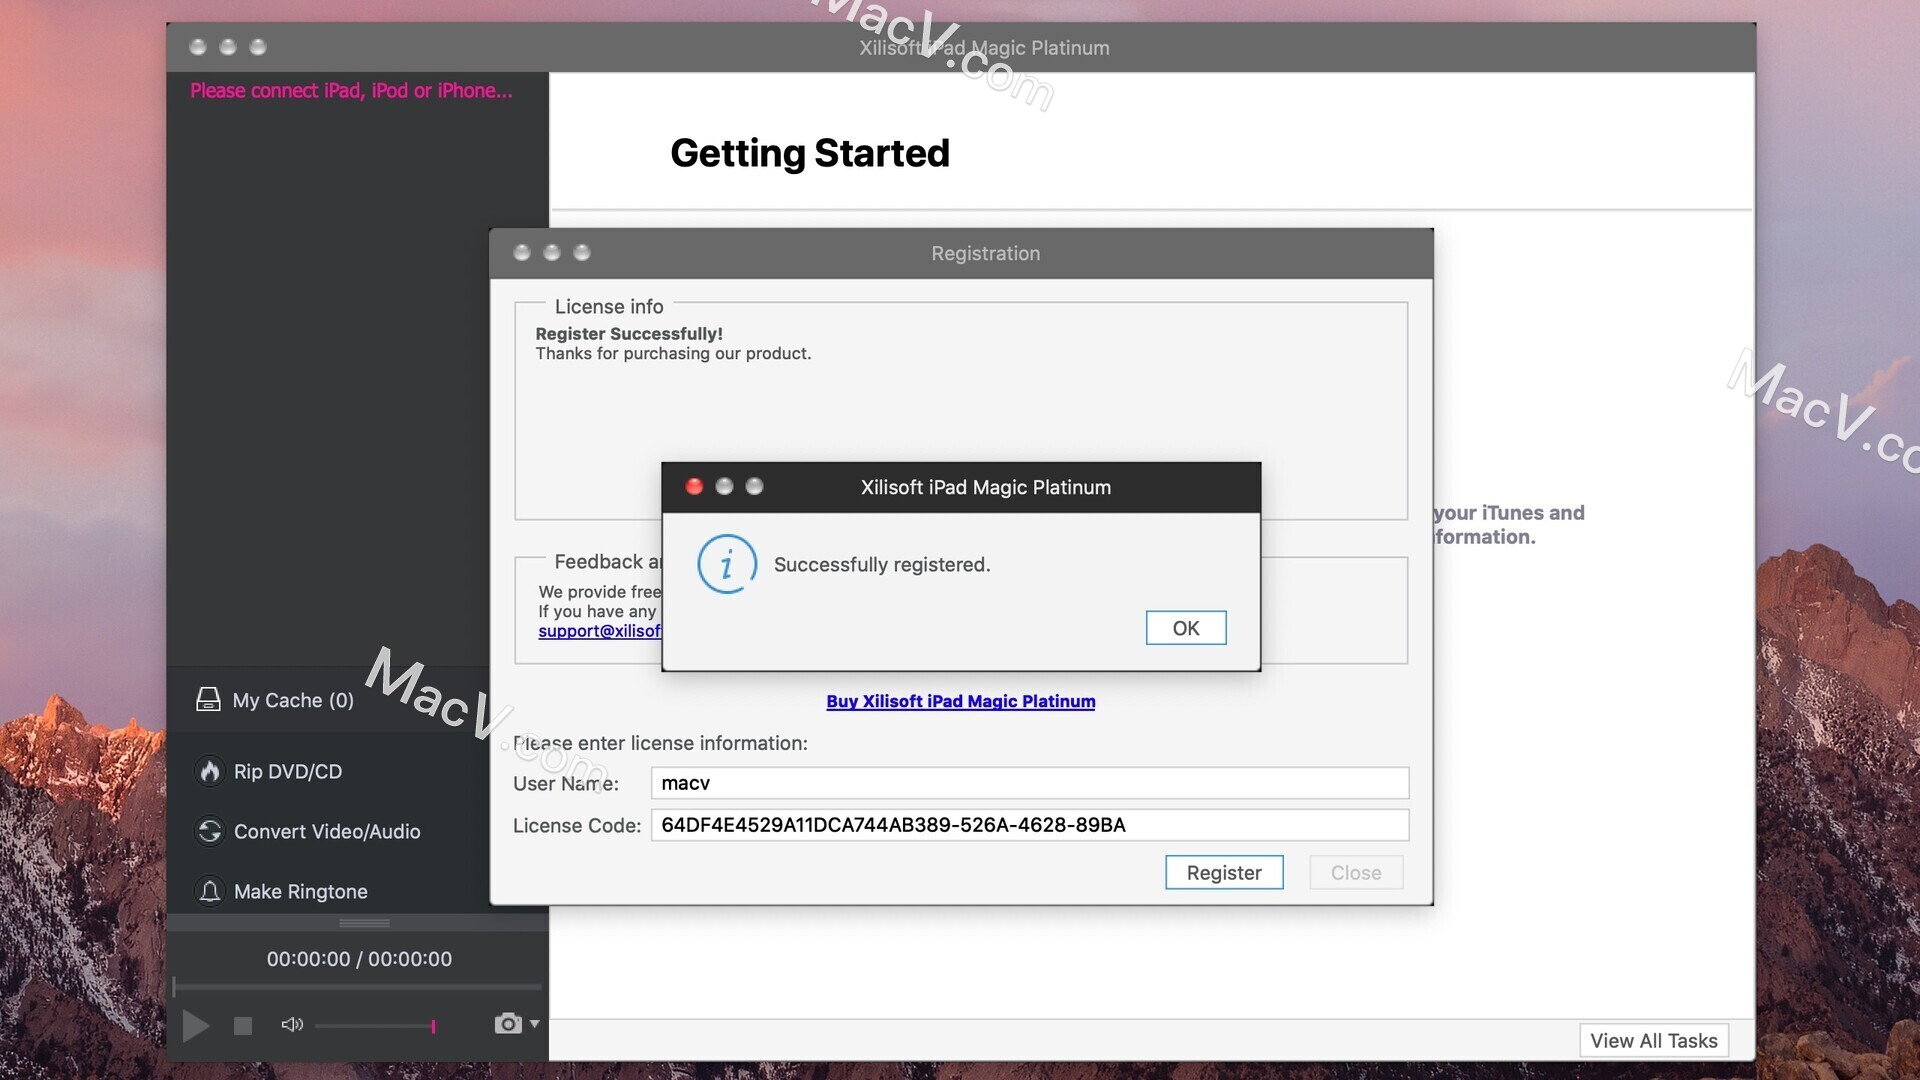
Task: Mute audio using the speaker icon
Action: (292, 1024)
